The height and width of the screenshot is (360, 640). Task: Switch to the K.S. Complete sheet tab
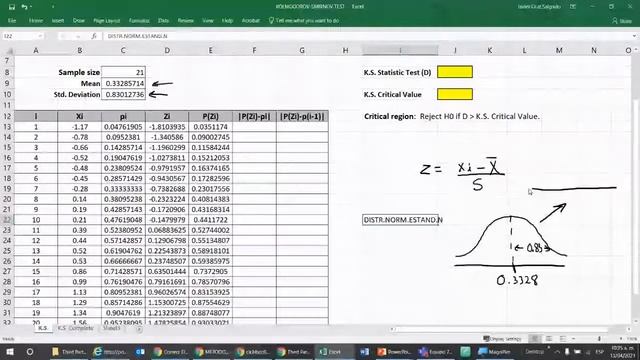(x=76, y=328)
